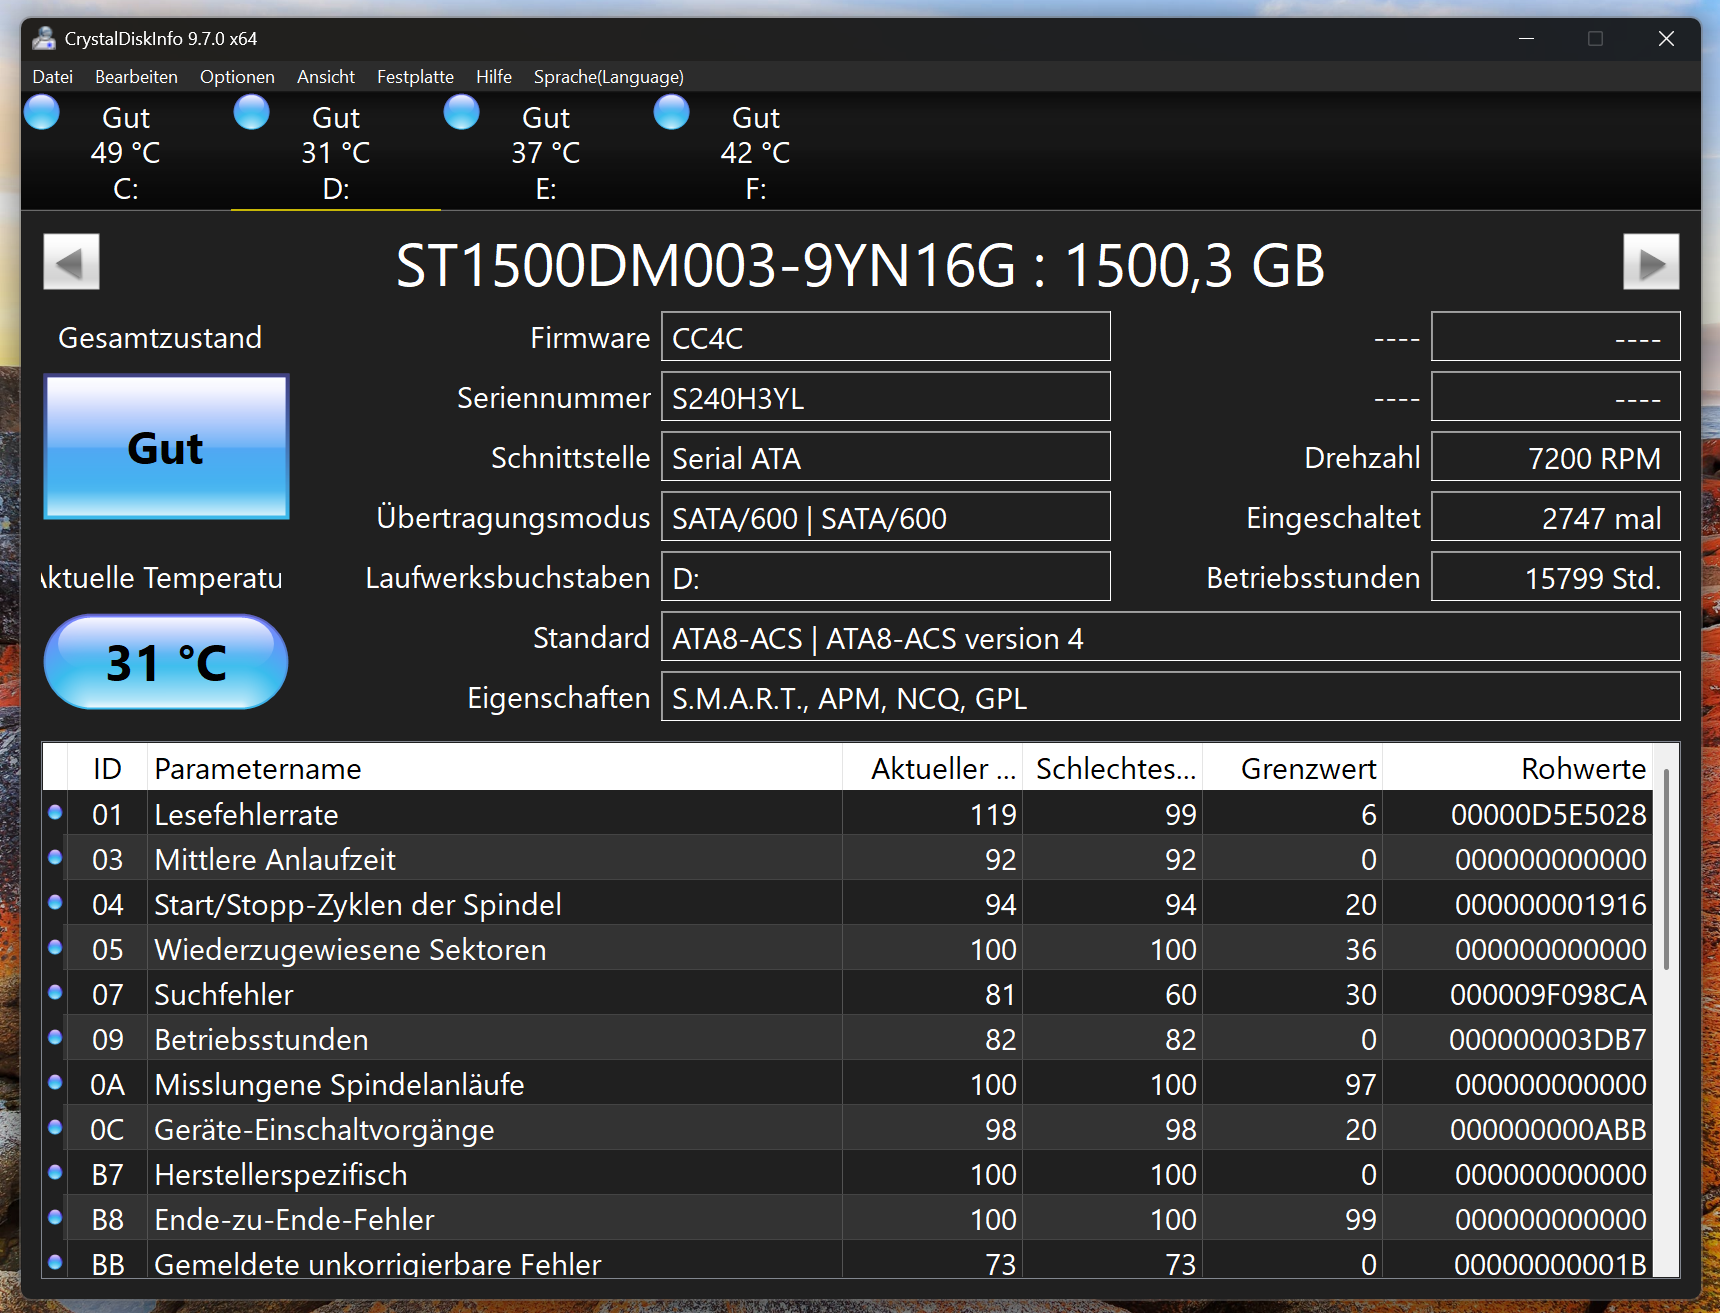Select drive C: tab showing 49 °C
This screenshot has width=1720, height=1313.
pyautogui.click(x=126, y=152)
